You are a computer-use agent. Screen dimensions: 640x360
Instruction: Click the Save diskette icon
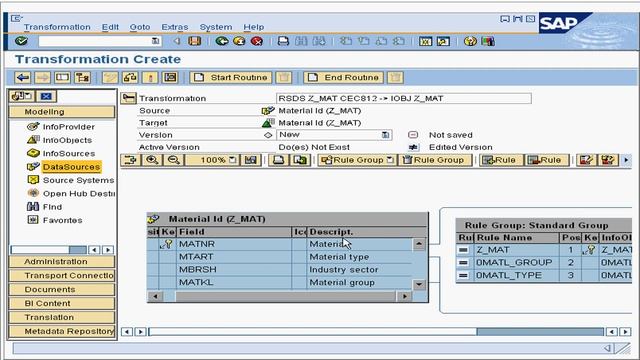click(195, 41)
